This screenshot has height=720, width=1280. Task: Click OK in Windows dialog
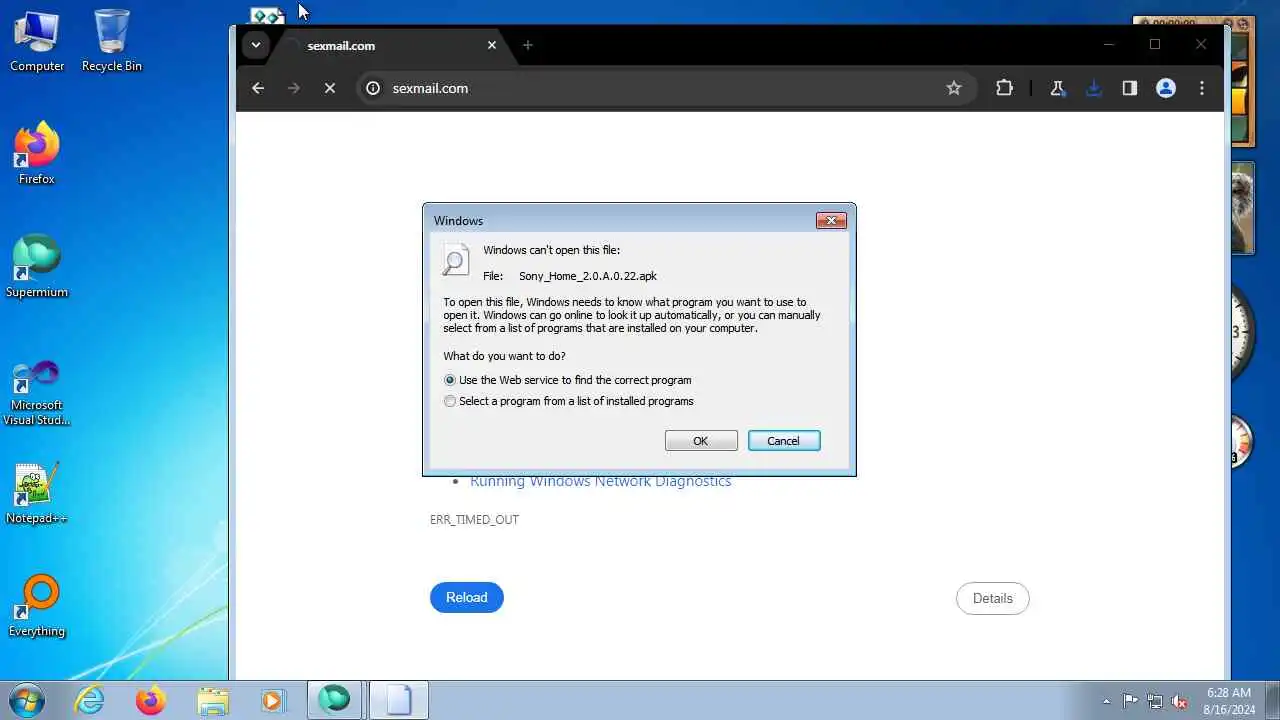tap(701, 441)
